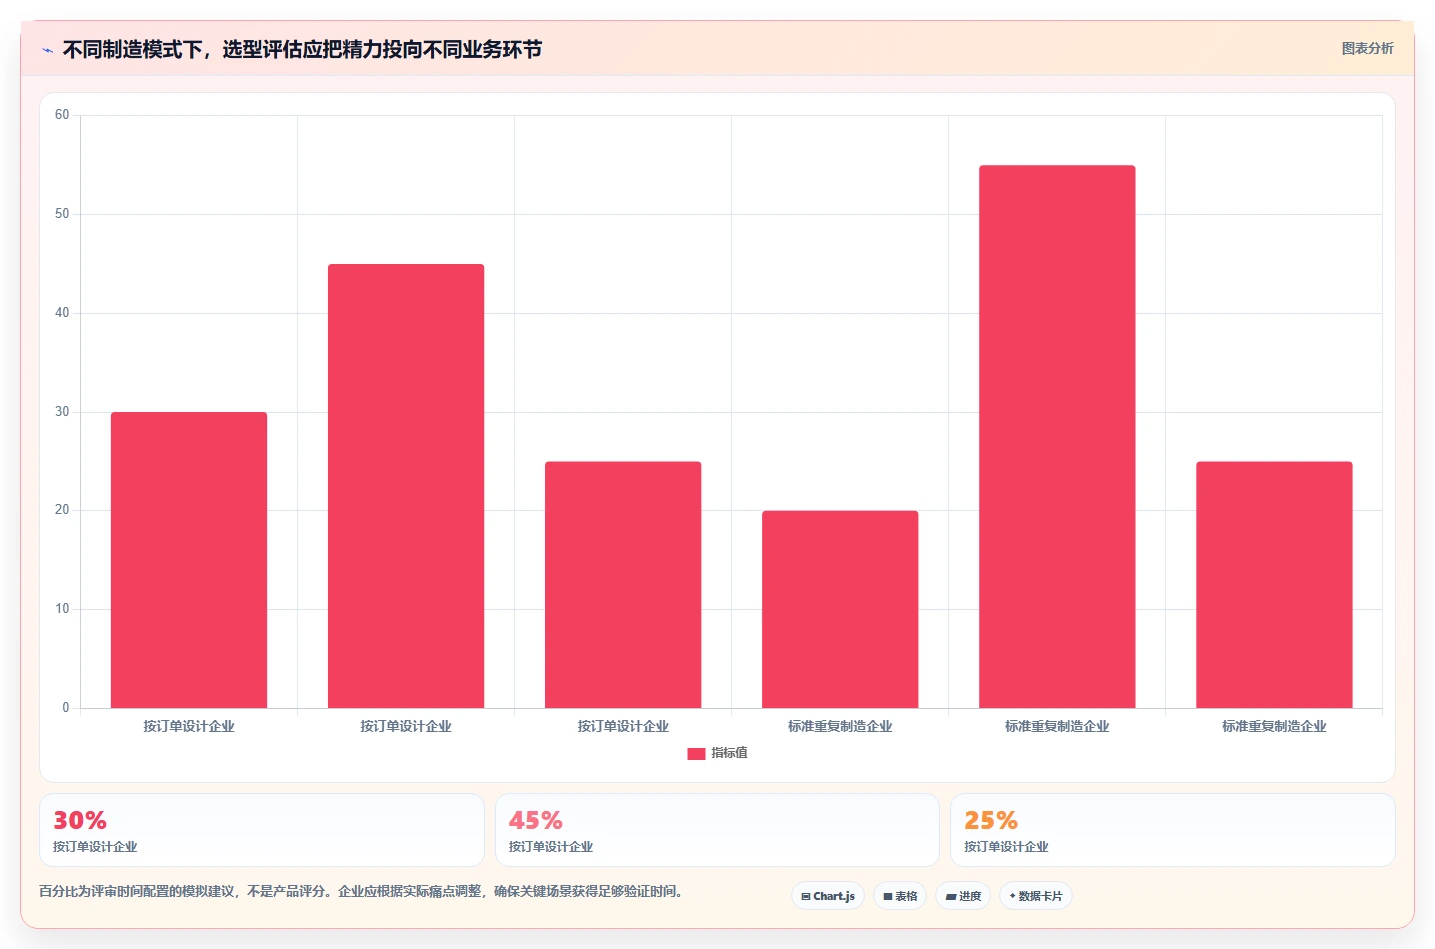This screenshot has width=1435, height=949.
Task: Select the 表格 chip
Action: pyautogui.click(x=900, y=896)
